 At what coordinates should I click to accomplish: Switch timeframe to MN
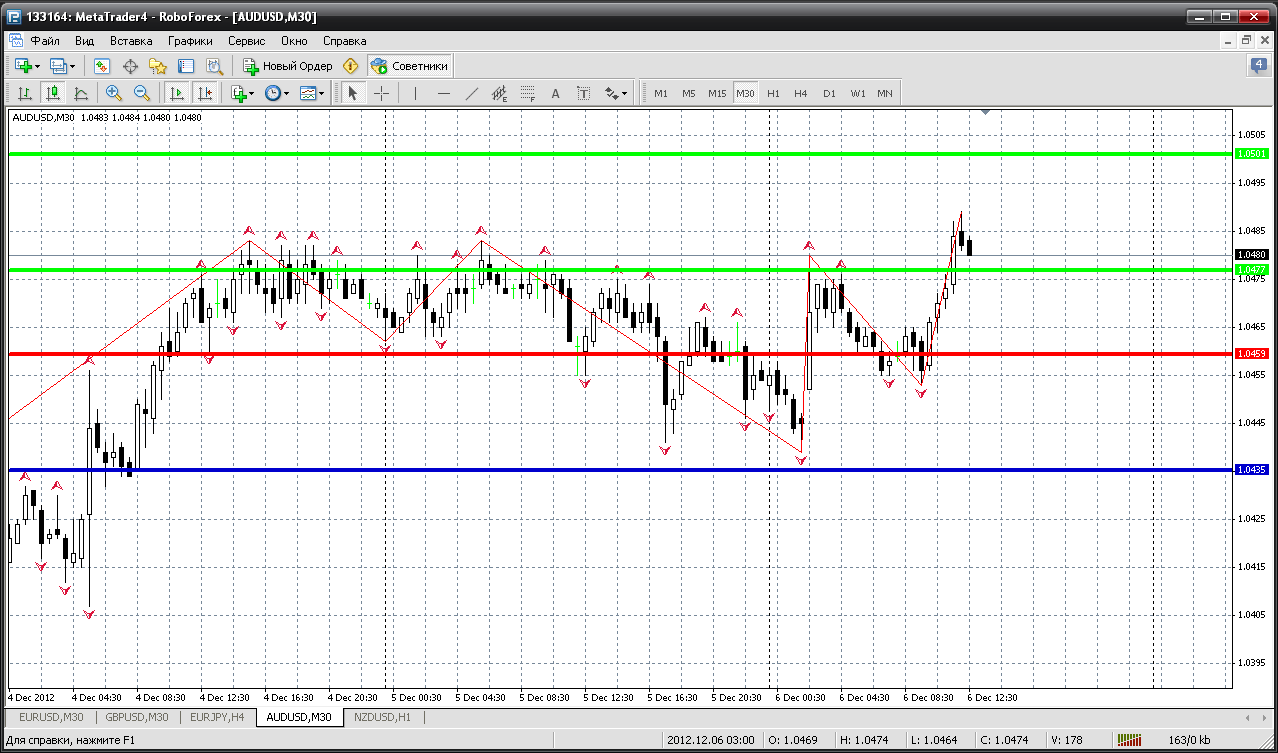tap(885, 93)
